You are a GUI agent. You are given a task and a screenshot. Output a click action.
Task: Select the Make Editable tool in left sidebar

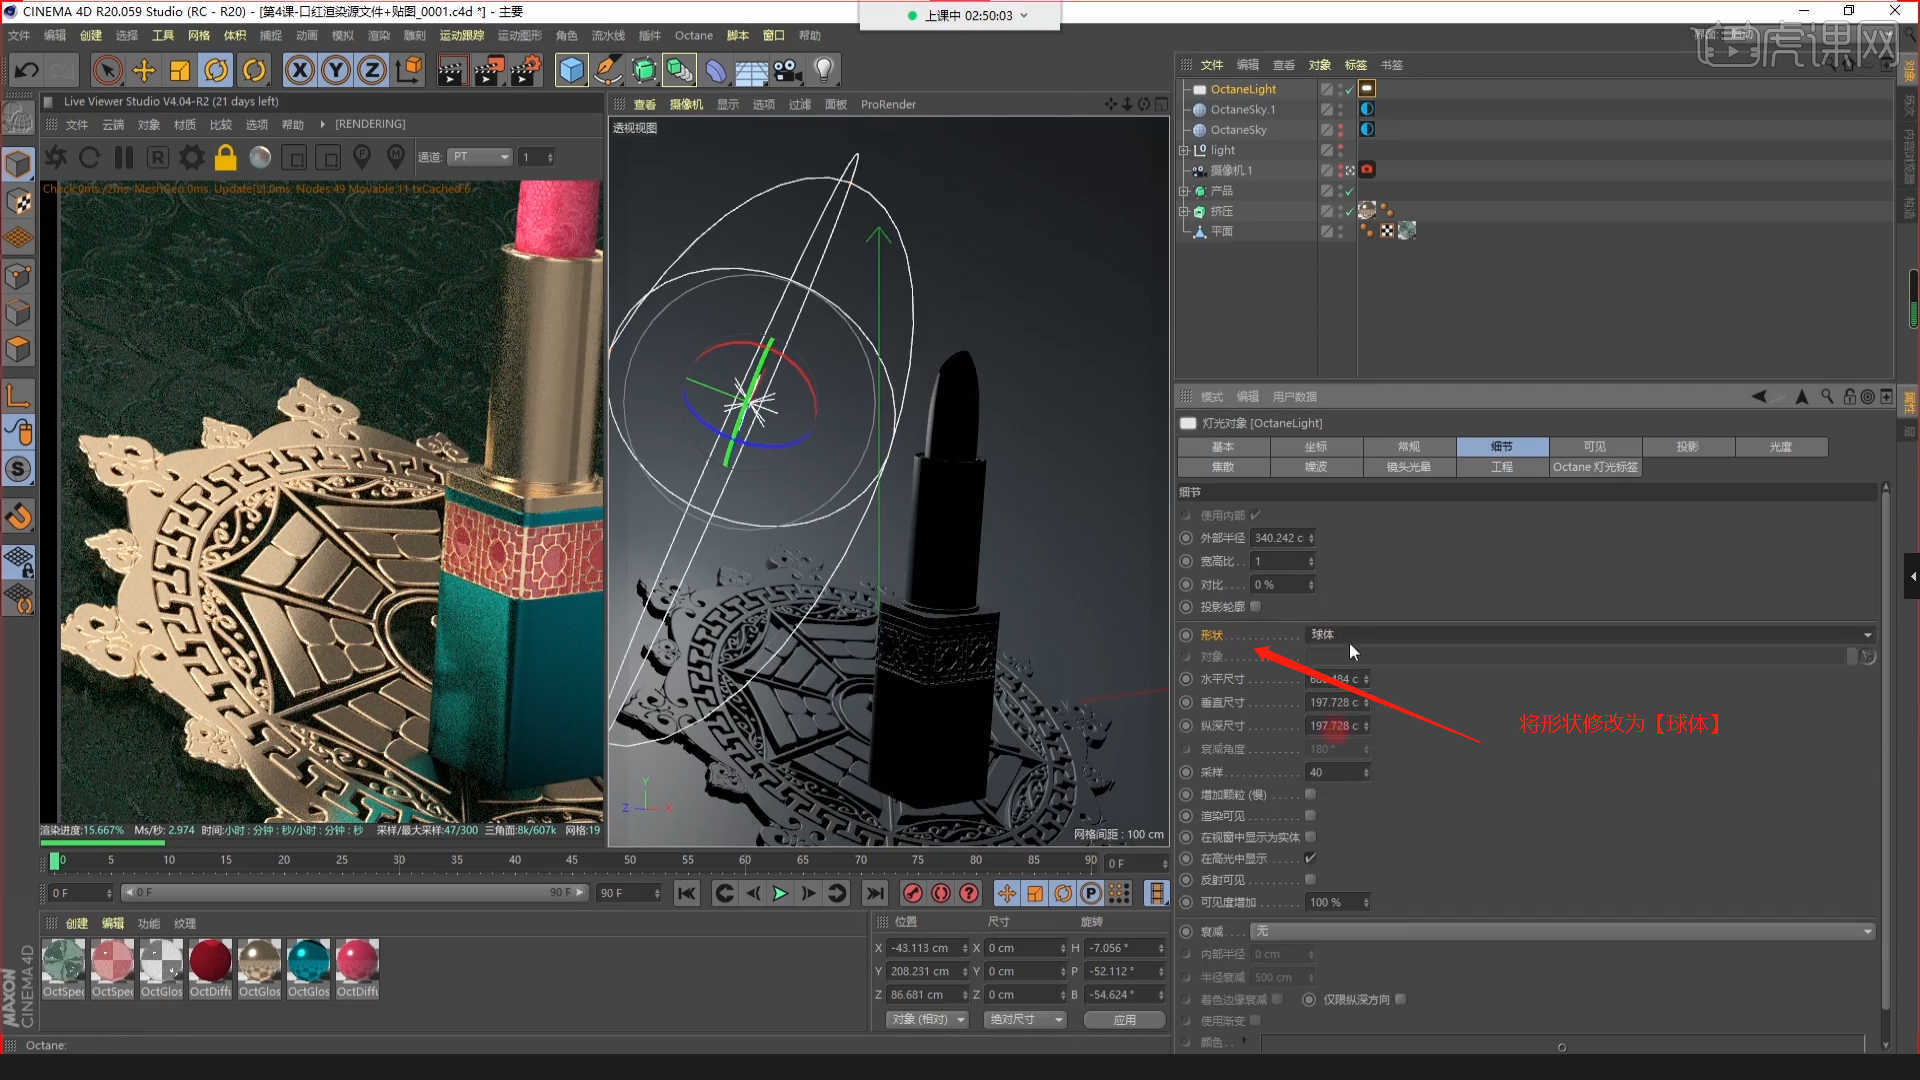(x=18, y=163)
